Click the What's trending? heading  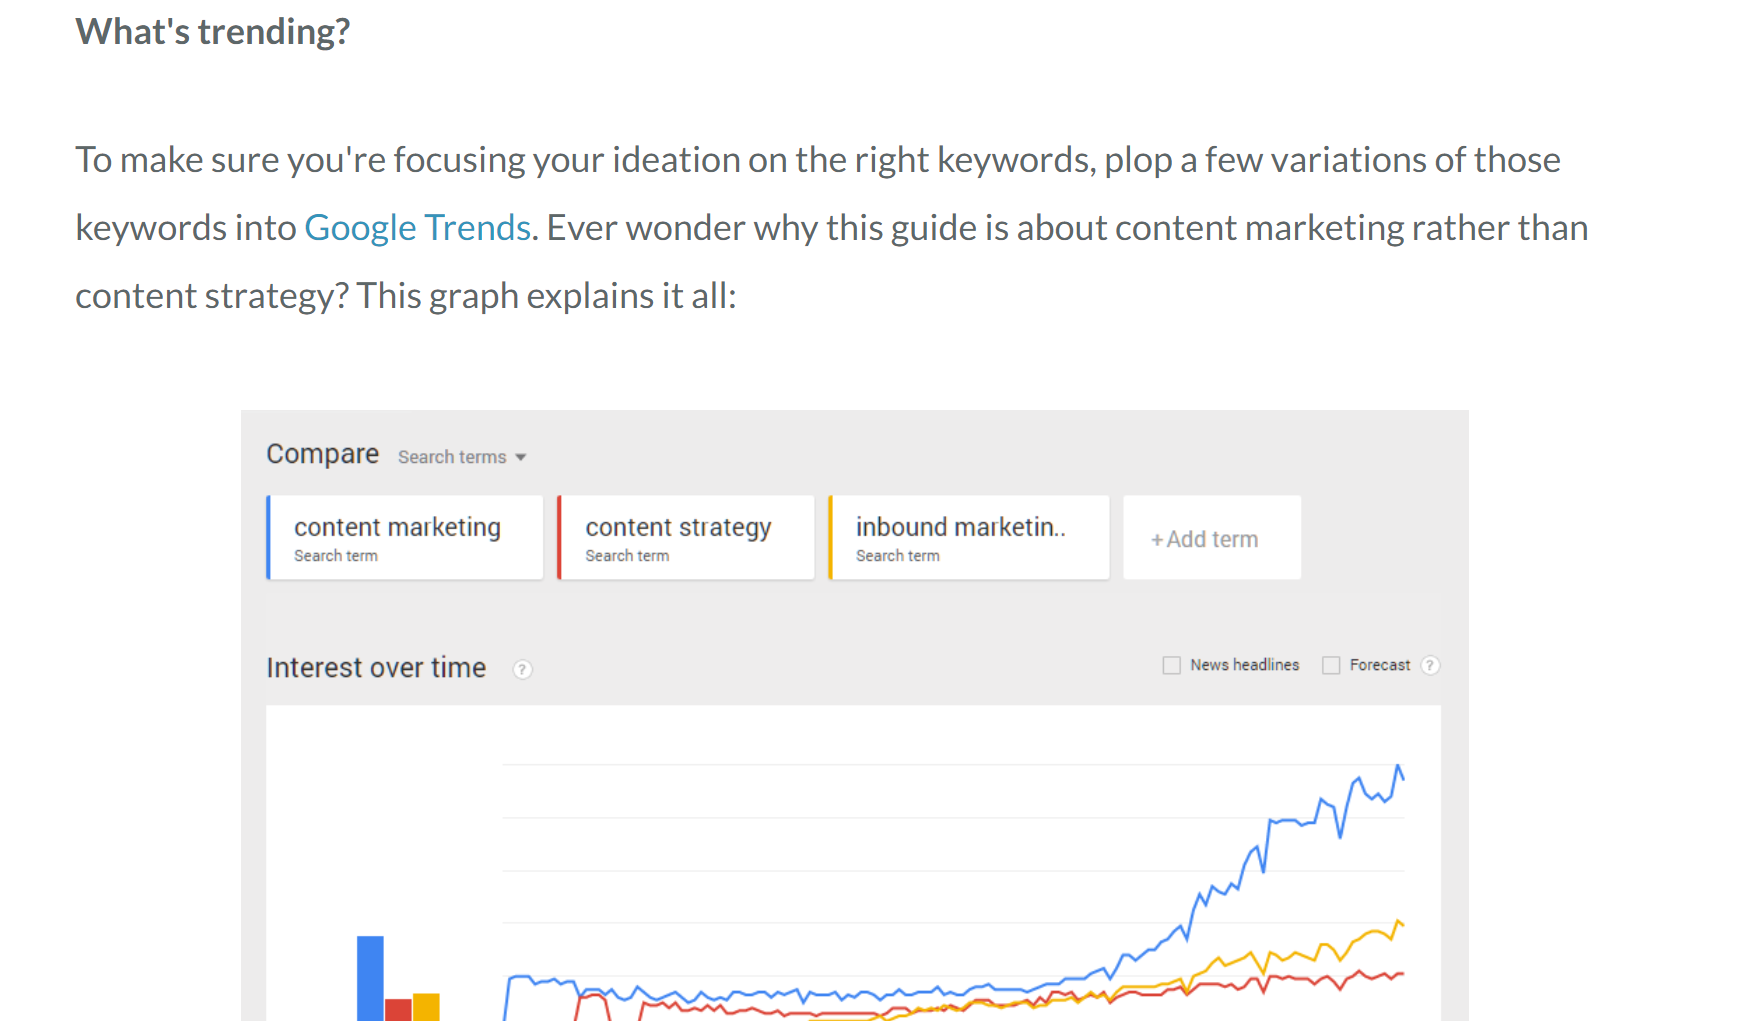213,32
